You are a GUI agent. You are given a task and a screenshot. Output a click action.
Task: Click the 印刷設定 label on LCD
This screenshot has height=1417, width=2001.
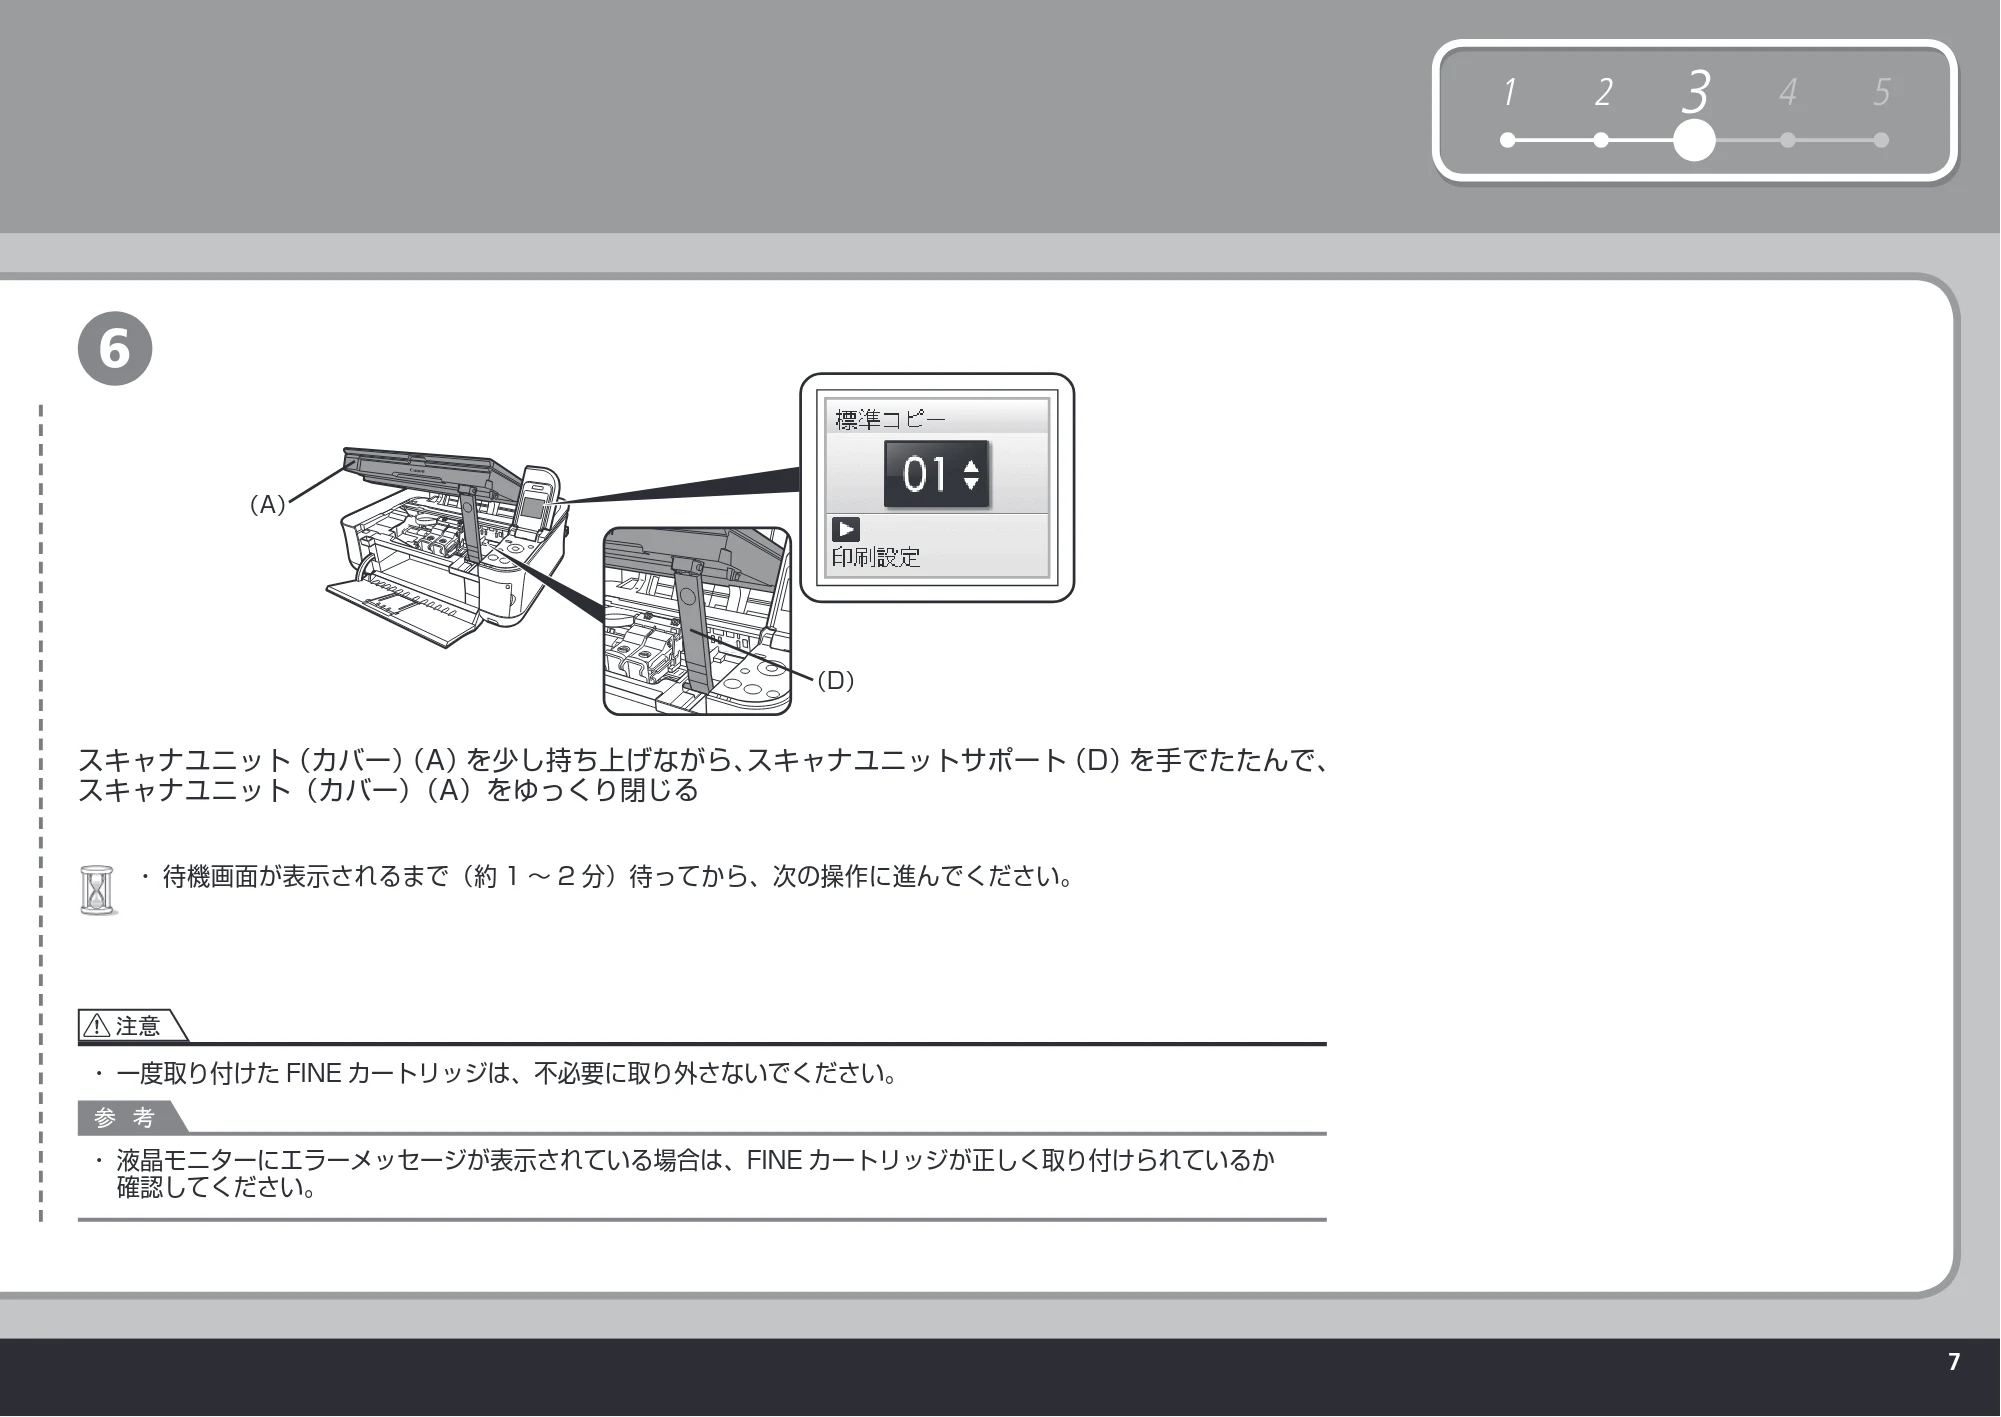point(876,558)
